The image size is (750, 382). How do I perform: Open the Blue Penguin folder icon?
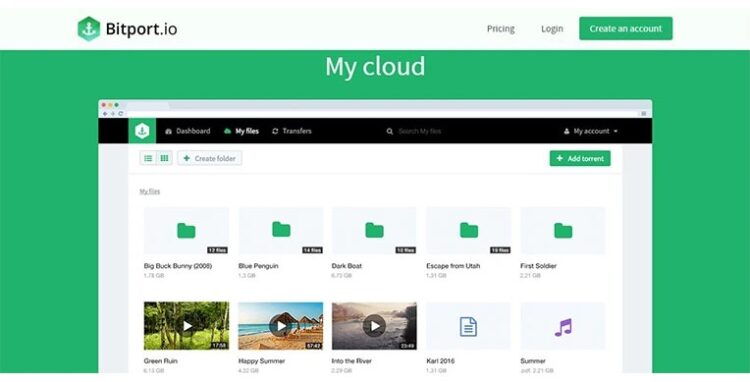tap(281, 229)
